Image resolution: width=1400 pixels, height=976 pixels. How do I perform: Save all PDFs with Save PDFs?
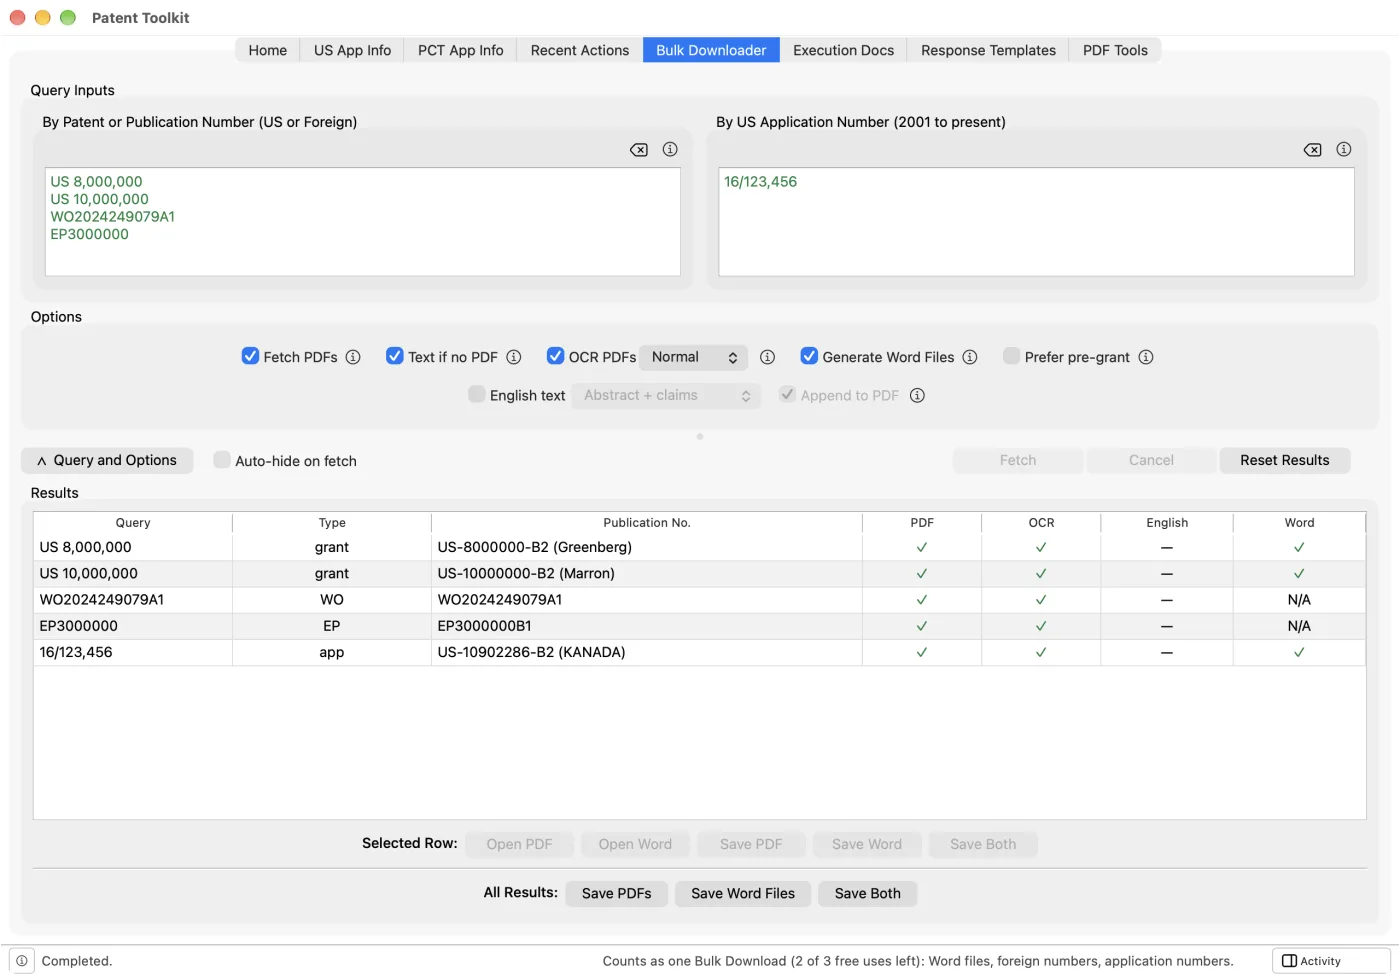coord(617,894)
